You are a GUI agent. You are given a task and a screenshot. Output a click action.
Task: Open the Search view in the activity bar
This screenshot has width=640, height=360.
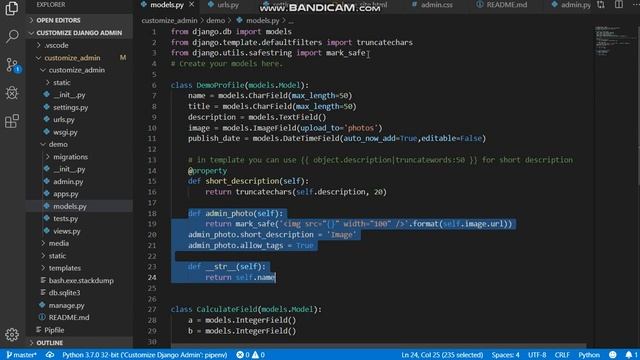pyautogui.click(x=12, y=36)
